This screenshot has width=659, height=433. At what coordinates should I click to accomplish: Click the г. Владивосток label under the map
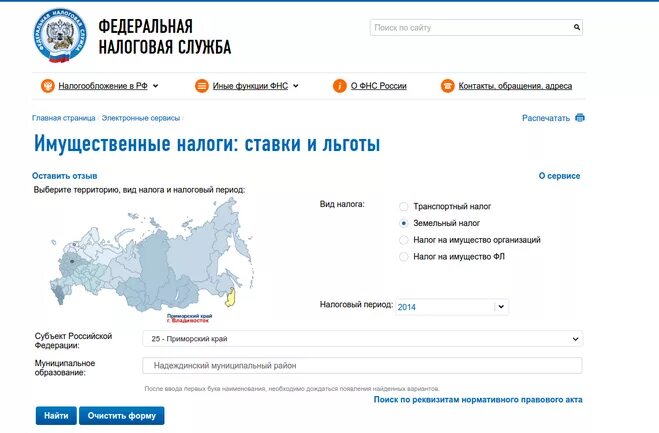(x=188, y=320)
